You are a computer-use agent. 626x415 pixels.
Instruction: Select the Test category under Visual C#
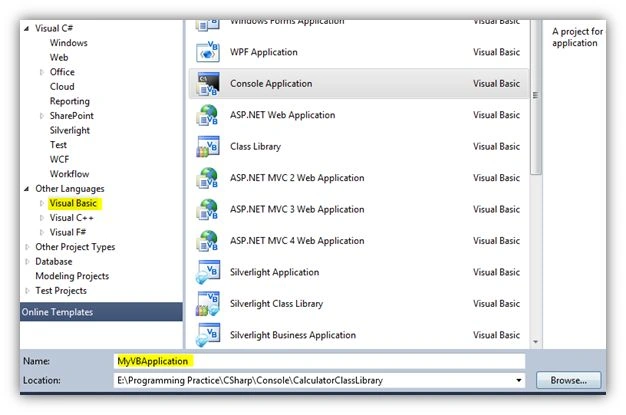(x=58, y=145)
